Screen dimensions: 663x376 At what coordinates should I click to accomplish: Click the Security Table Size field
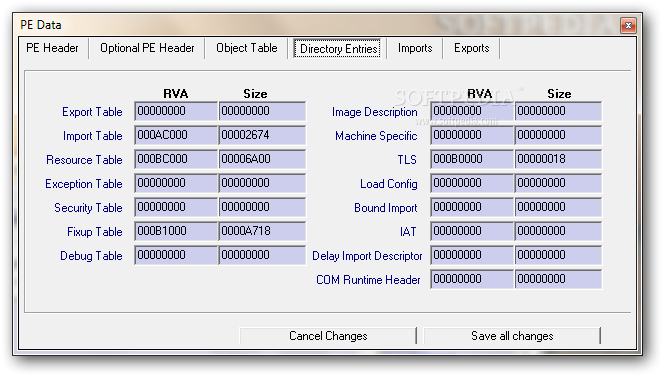[x=262, y=208]
